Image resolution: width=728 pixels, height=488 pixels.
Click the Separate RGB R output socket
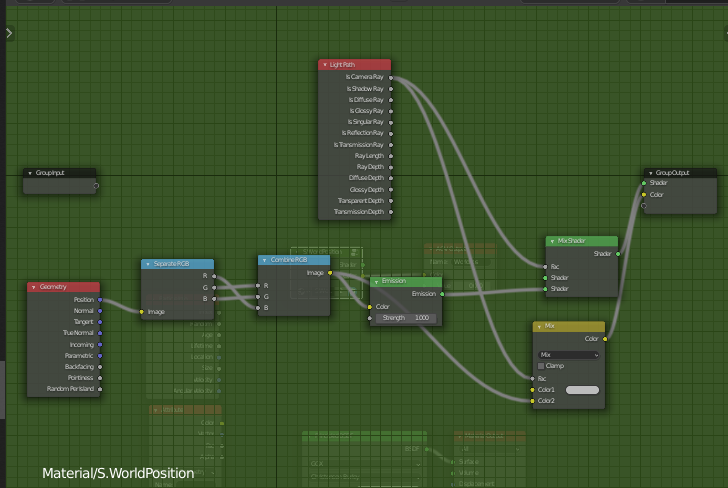click(x=214, y=276)
